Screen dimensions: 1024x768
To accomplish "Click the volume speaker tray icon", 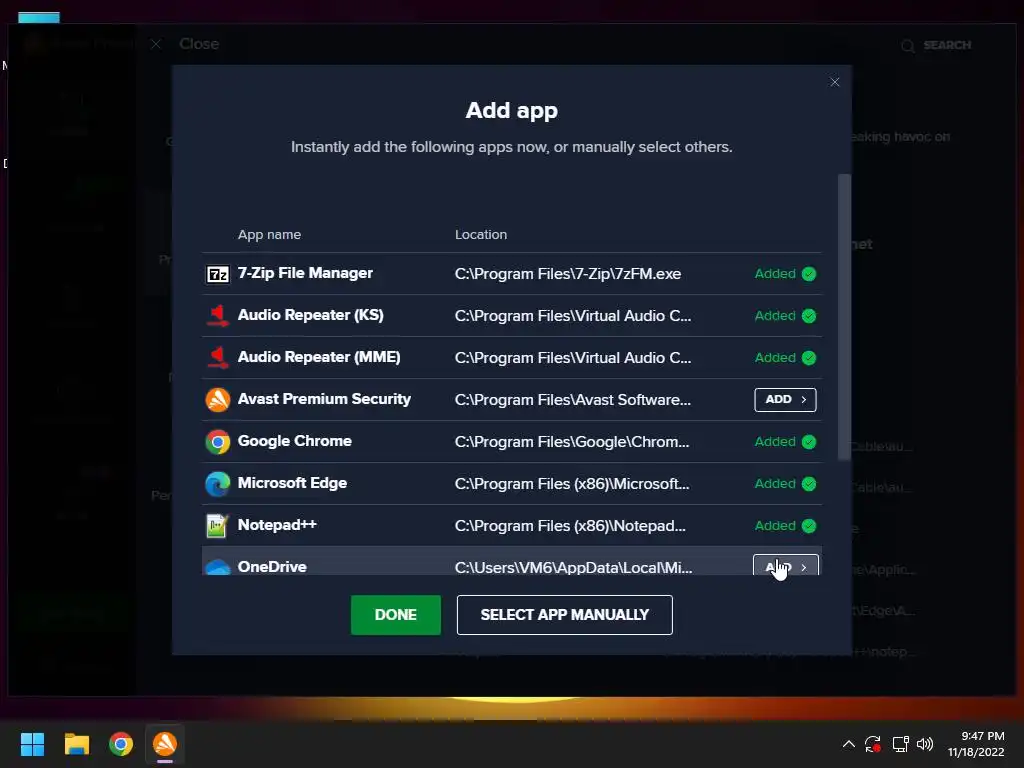I will tap(925, 744).
